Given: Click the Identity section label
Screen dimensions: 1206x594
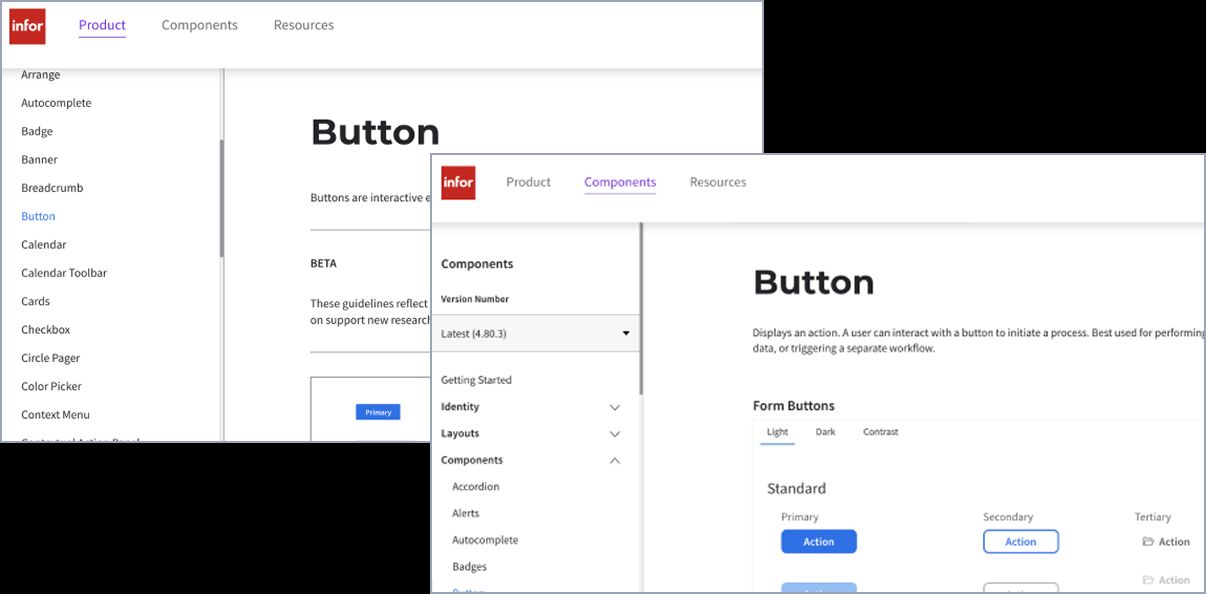Looking at the screenshot, I should pos(460,407).
